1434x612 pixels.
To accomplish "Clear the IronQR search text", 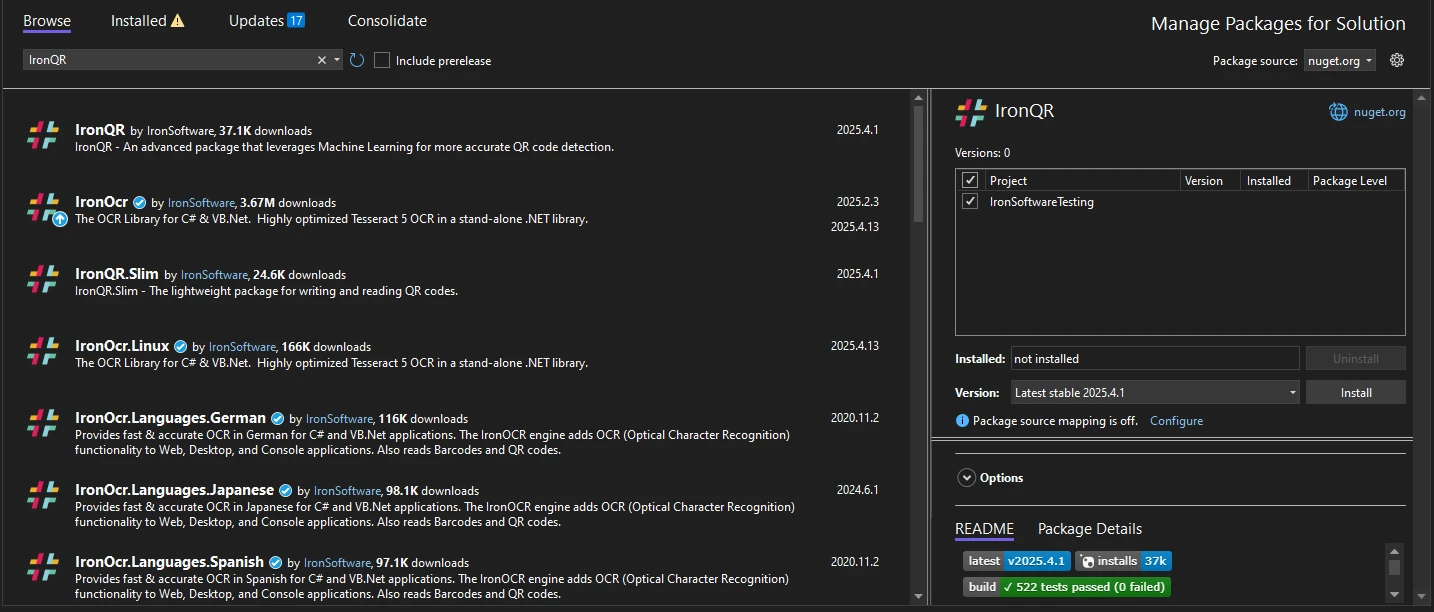I will click(x=322, y=60).
